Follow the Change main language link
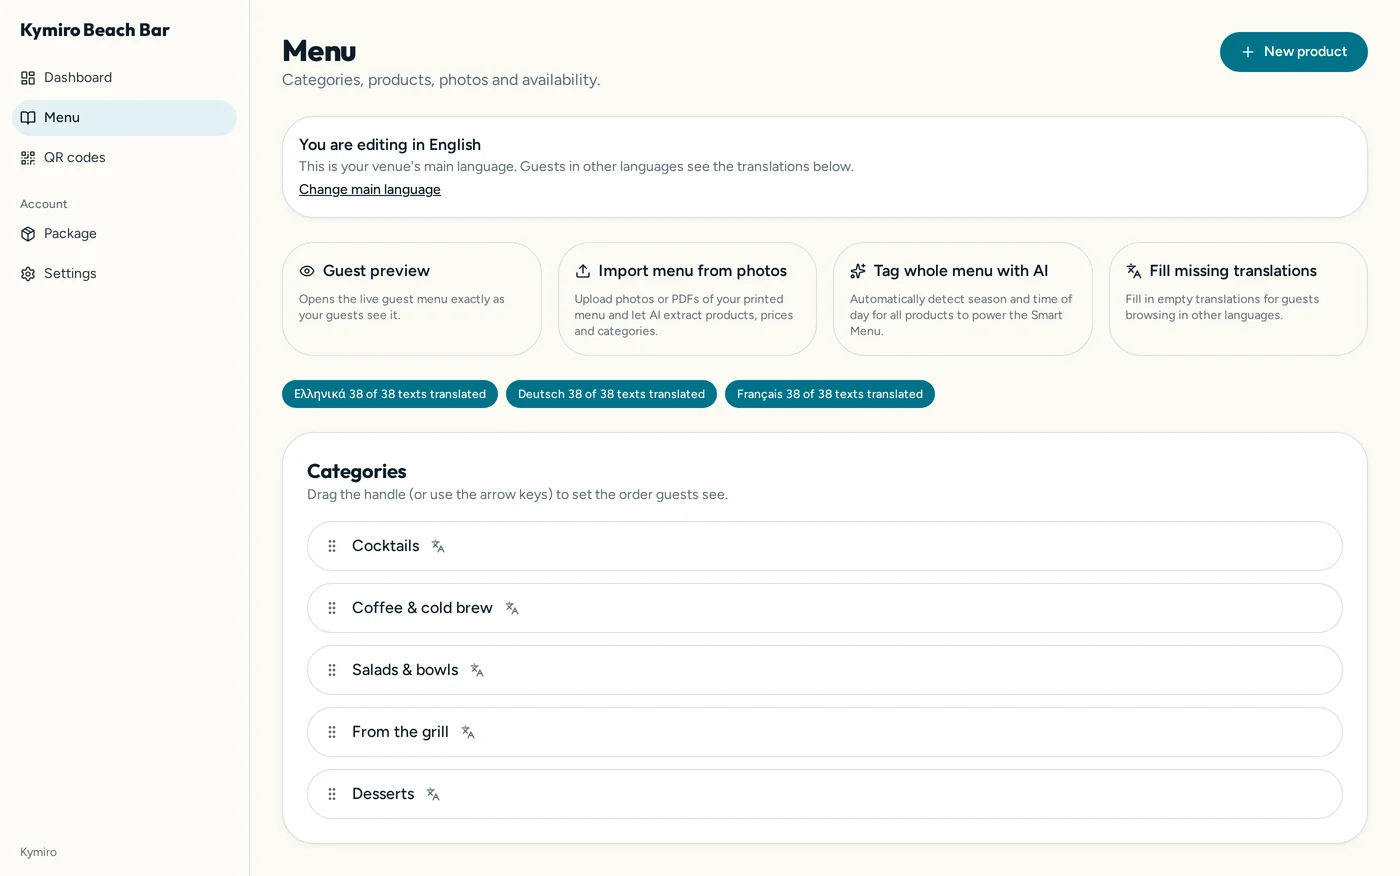This screenshot has height=876, width=1400. pyautogui.click(x=370, y=190)
